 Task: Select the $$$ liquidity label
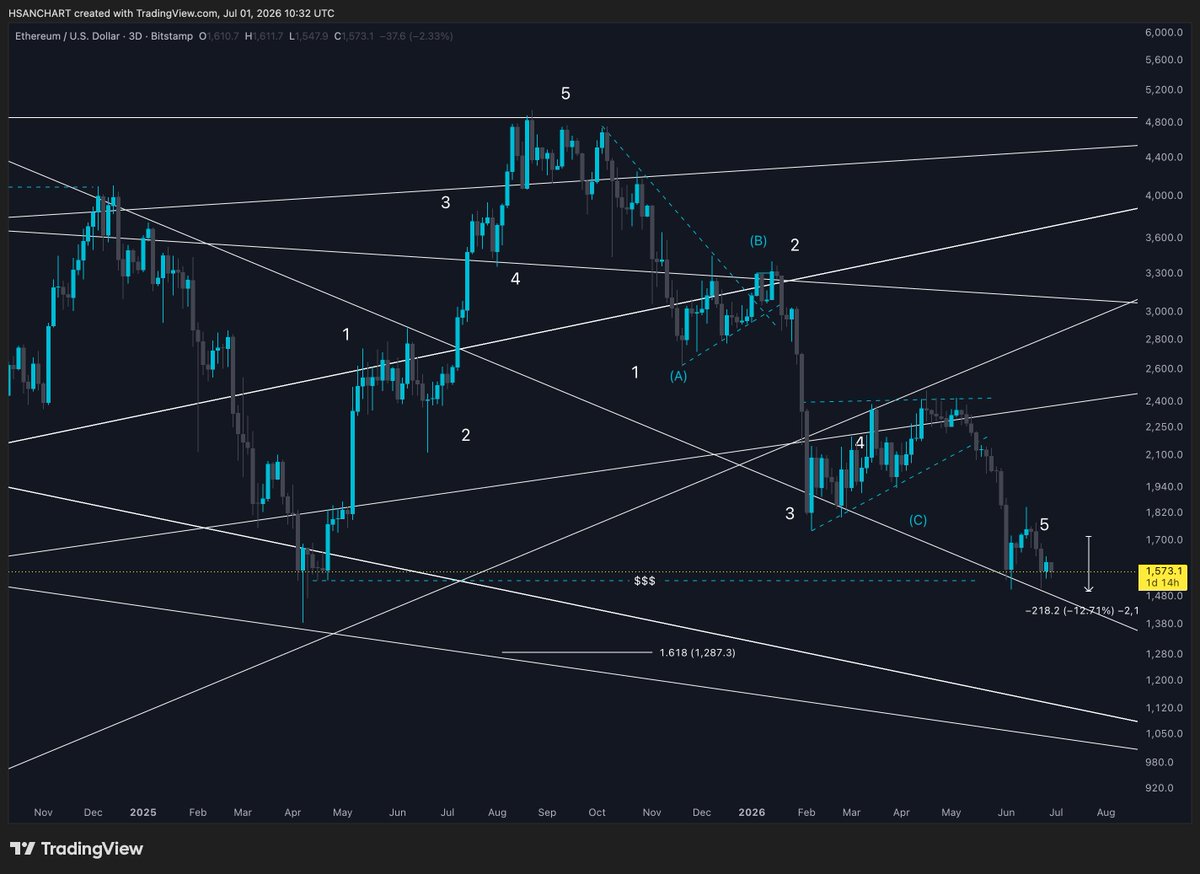coord(644,581)
